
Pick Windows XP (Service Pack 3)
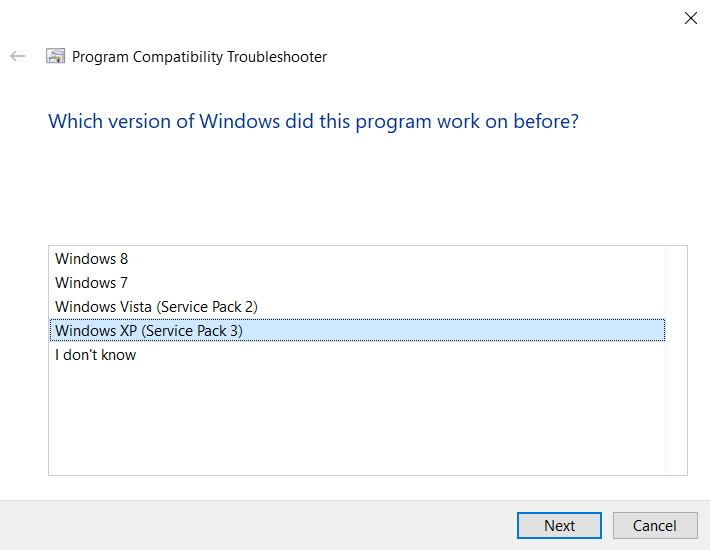click(149, 331)
